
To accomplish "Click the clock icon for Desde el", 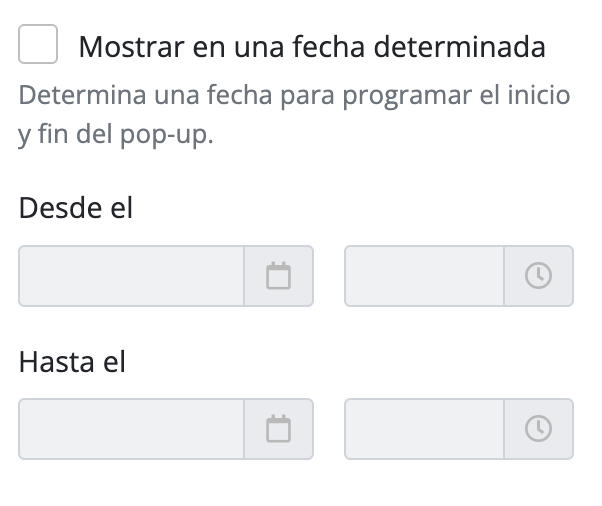I will tap(538, 276).
